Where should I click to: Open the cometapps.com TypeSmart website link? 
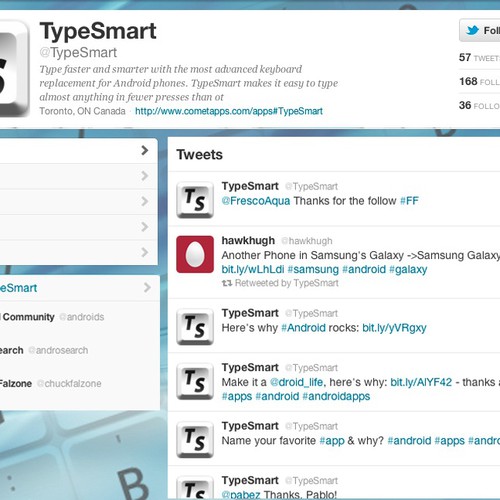[229, 111]
